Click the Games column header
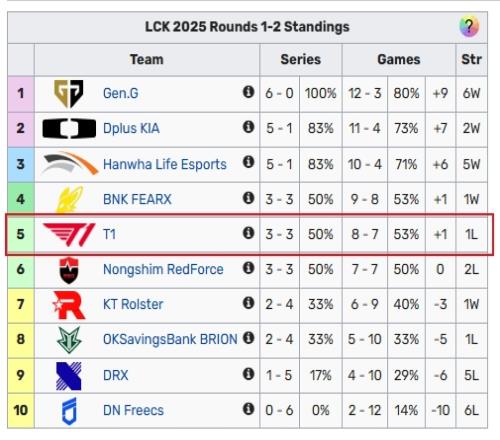The width and height of the screenshot is (500, 440). (x=399, y=60)
